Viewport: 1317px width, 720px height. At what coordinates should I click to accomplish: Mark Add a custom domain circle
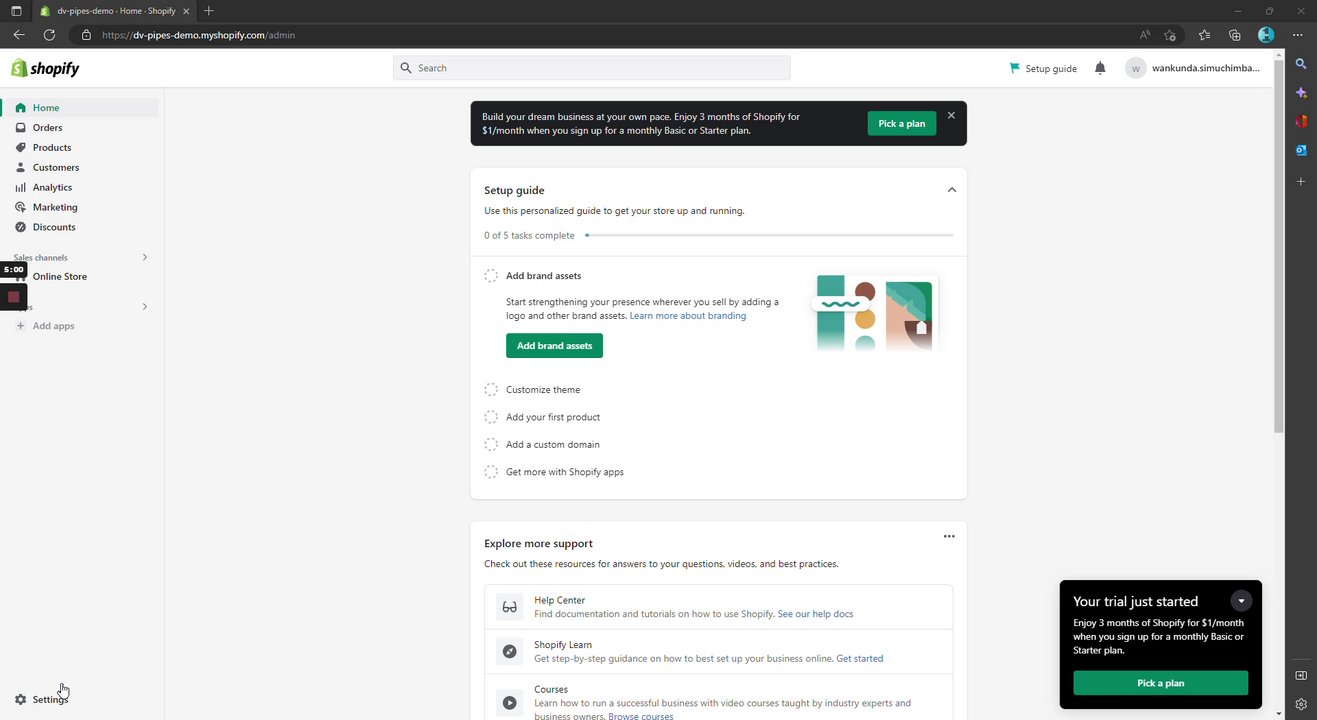tap(491, 444)
